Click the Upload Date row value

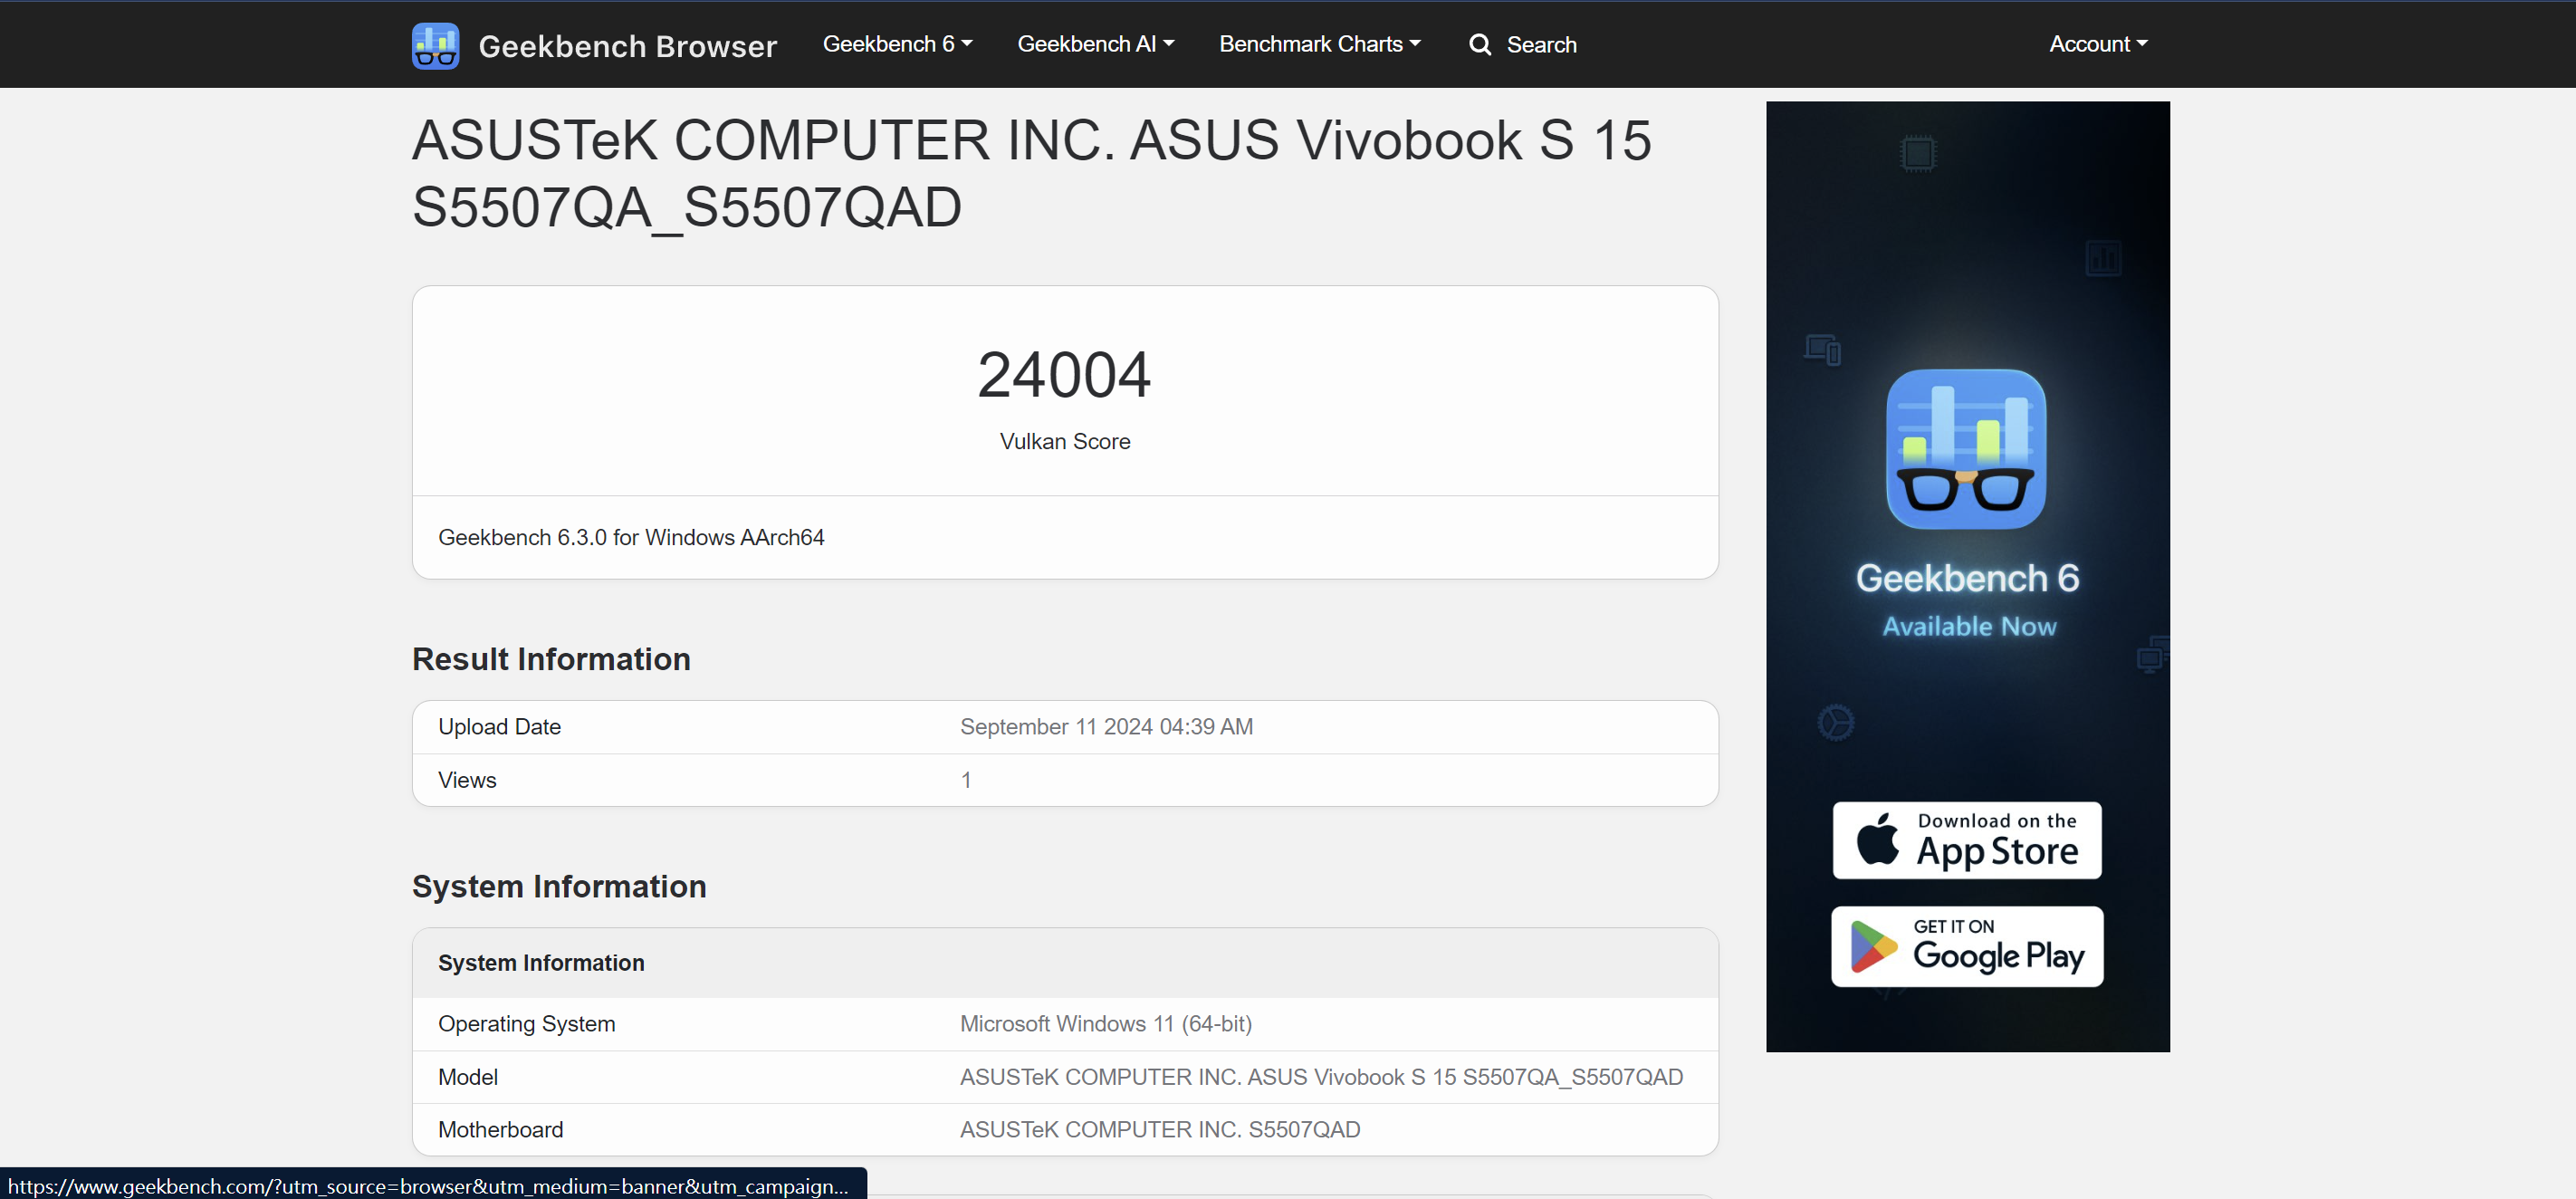pos(1105,727)
